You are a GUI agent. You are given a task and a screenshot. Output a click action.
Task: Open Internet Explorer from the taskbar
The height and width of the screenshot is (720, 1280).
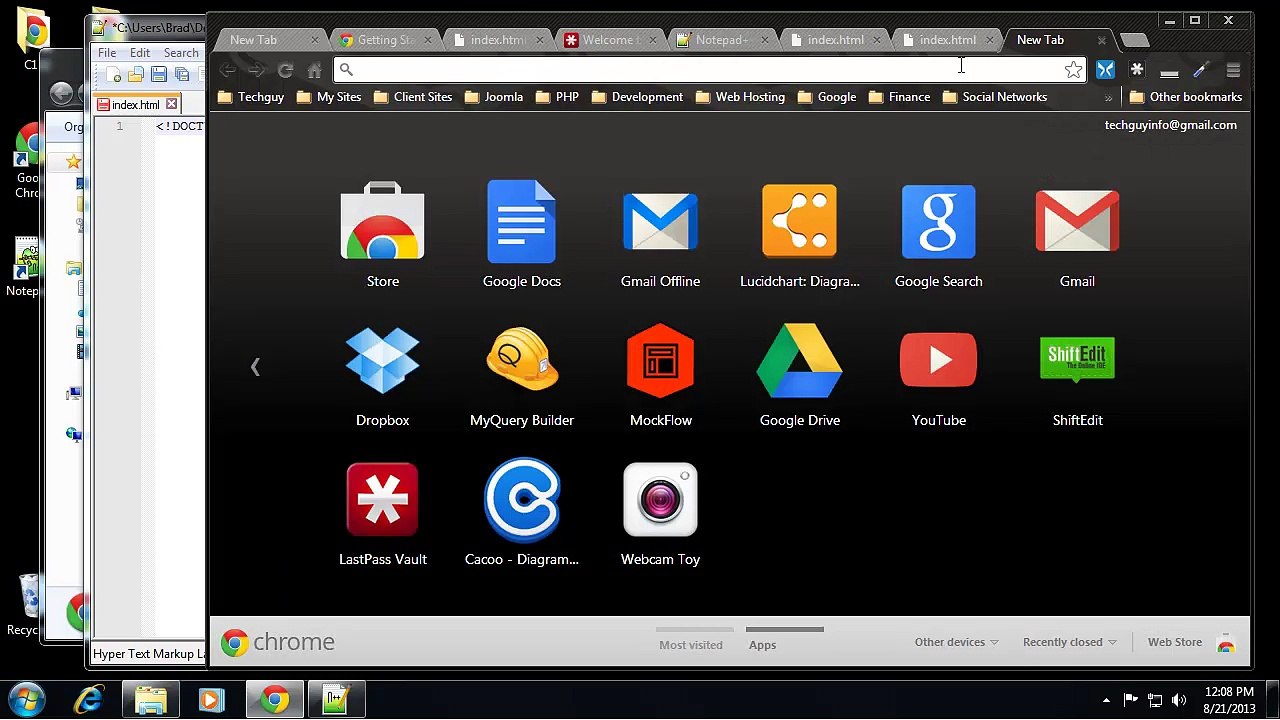pos(89,699)
